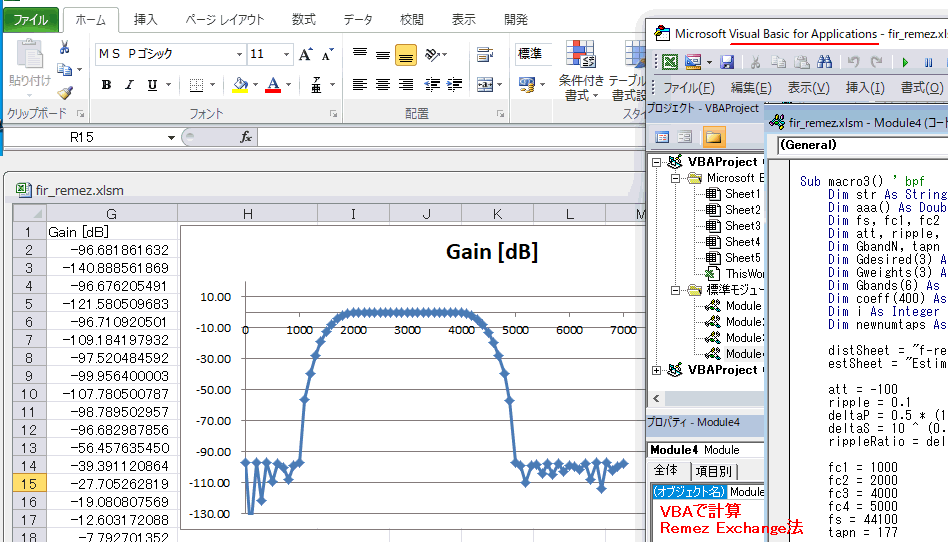Toggle top vertical align

coord(360,54)
